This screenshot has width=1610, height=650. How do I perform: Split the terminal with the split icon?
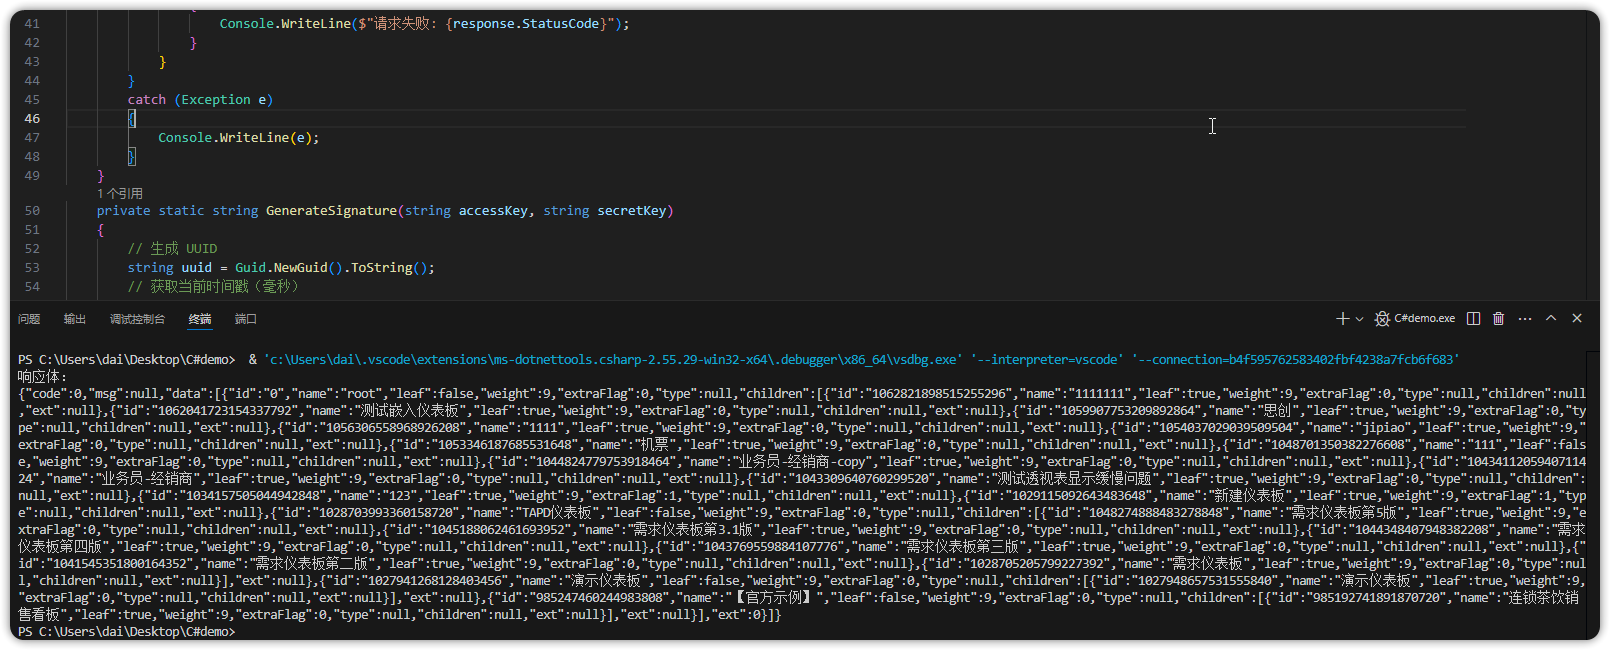(1473, 318)
